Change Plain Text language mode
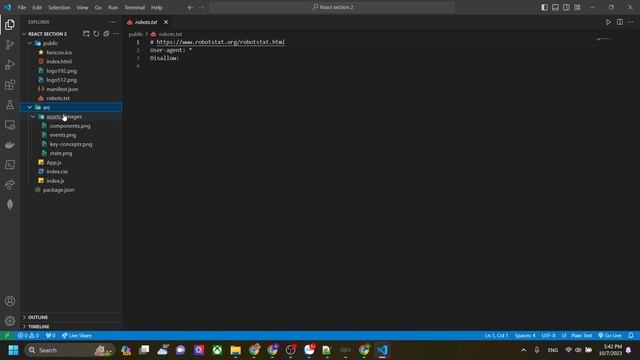Screen dimensions: 640x360 (582, 336)
